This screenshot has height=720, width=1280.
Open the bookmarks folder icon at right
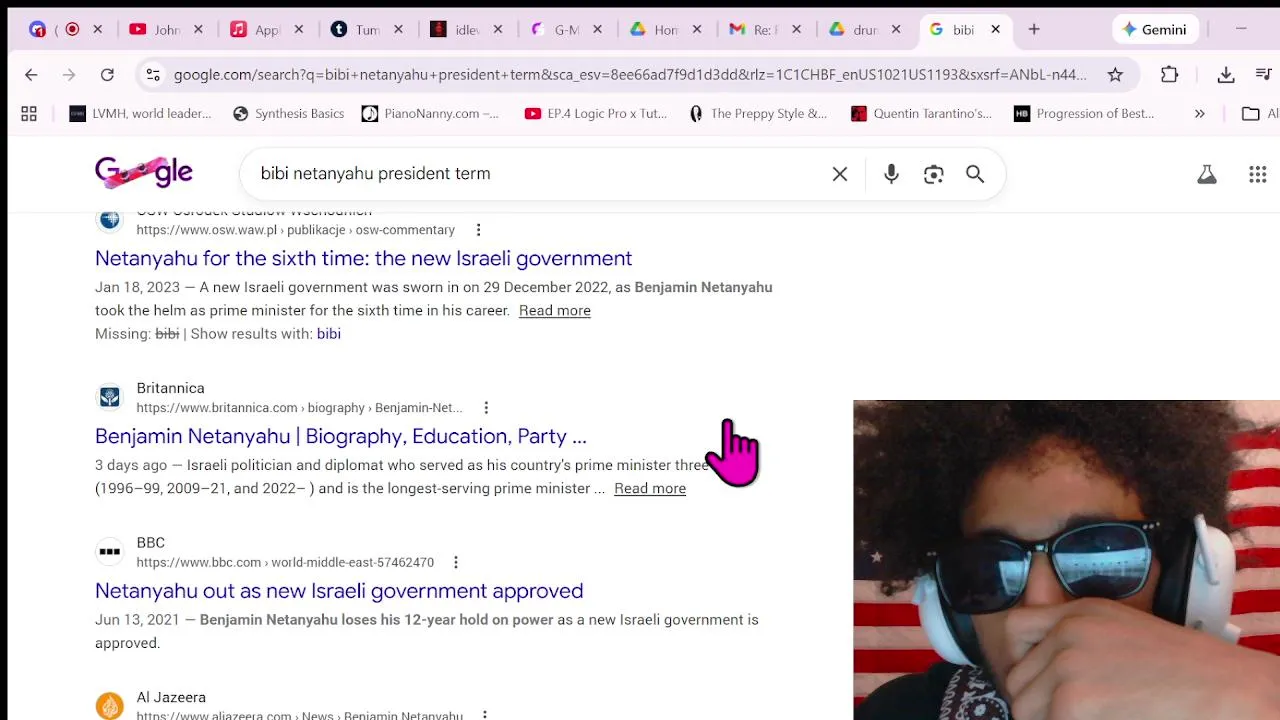tap(1250, 114)
